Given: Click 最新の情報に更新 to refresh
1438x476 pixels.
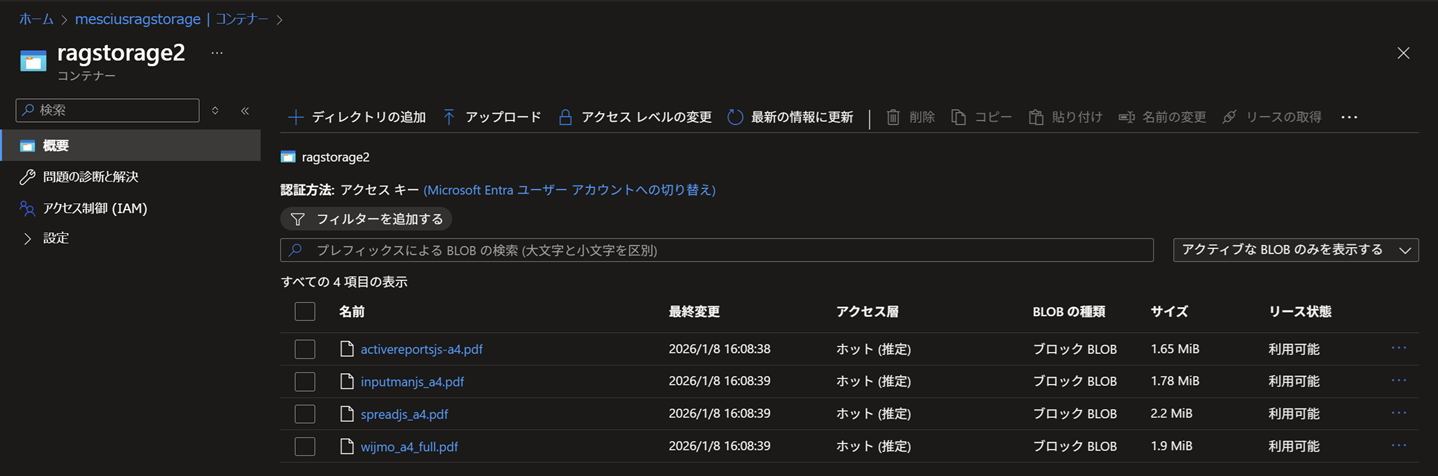Looking at the screenshot, I should pos(790,117).
